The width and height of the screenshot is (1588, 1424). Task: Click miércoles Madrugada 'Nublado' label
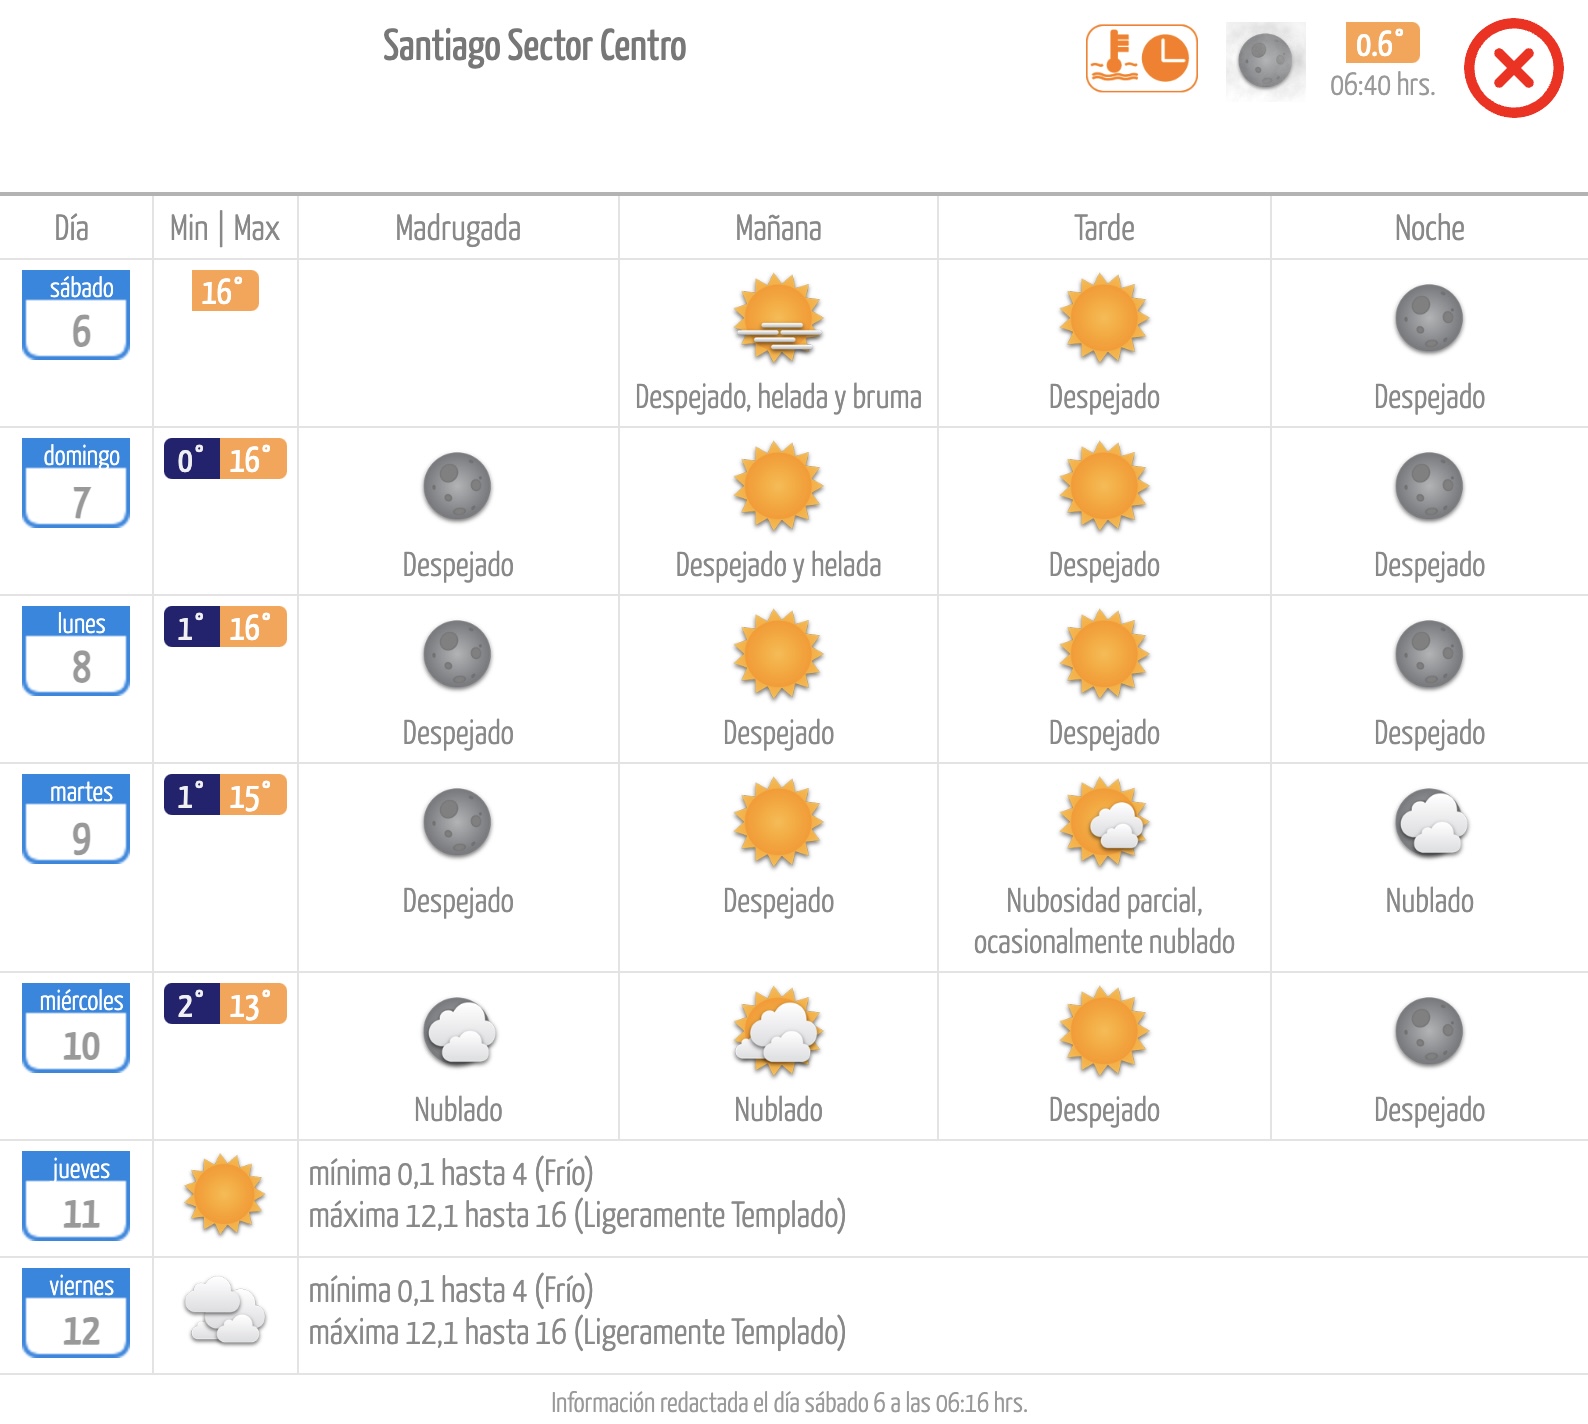[458, 1110]
